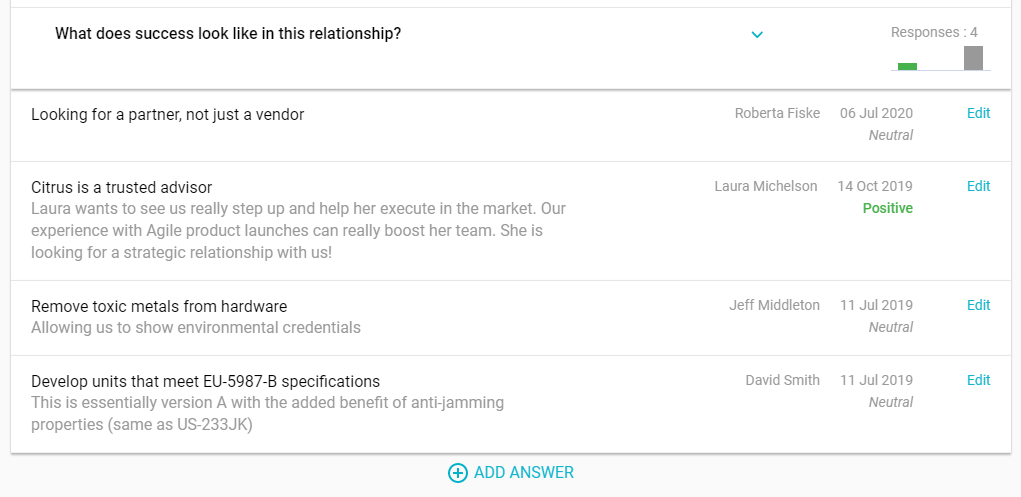The height and width of the screenshot is (497, 1021).
Task: Select the question title about success
Action: click(228, 34)
